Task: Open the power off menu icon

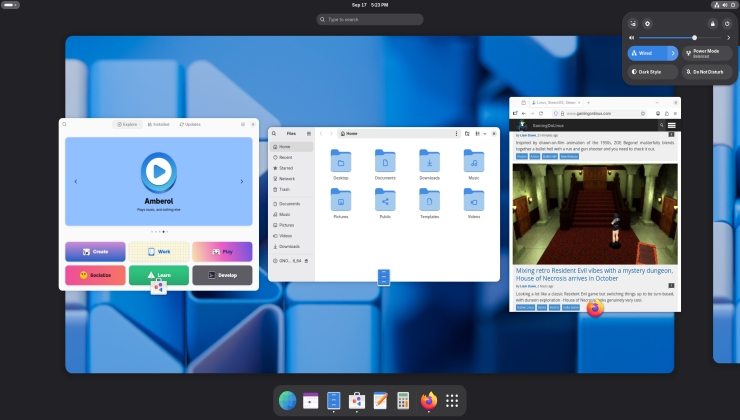Action: [726, 23]
